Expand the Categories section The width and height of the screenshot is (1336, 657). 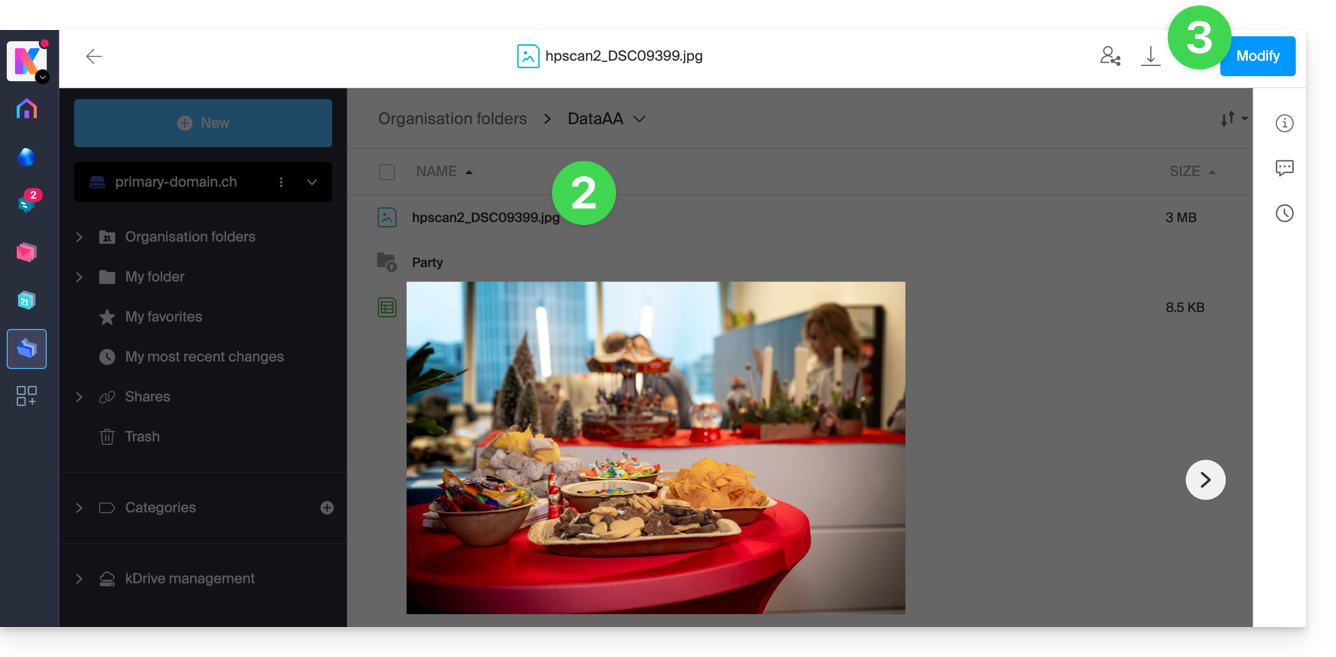79,508
